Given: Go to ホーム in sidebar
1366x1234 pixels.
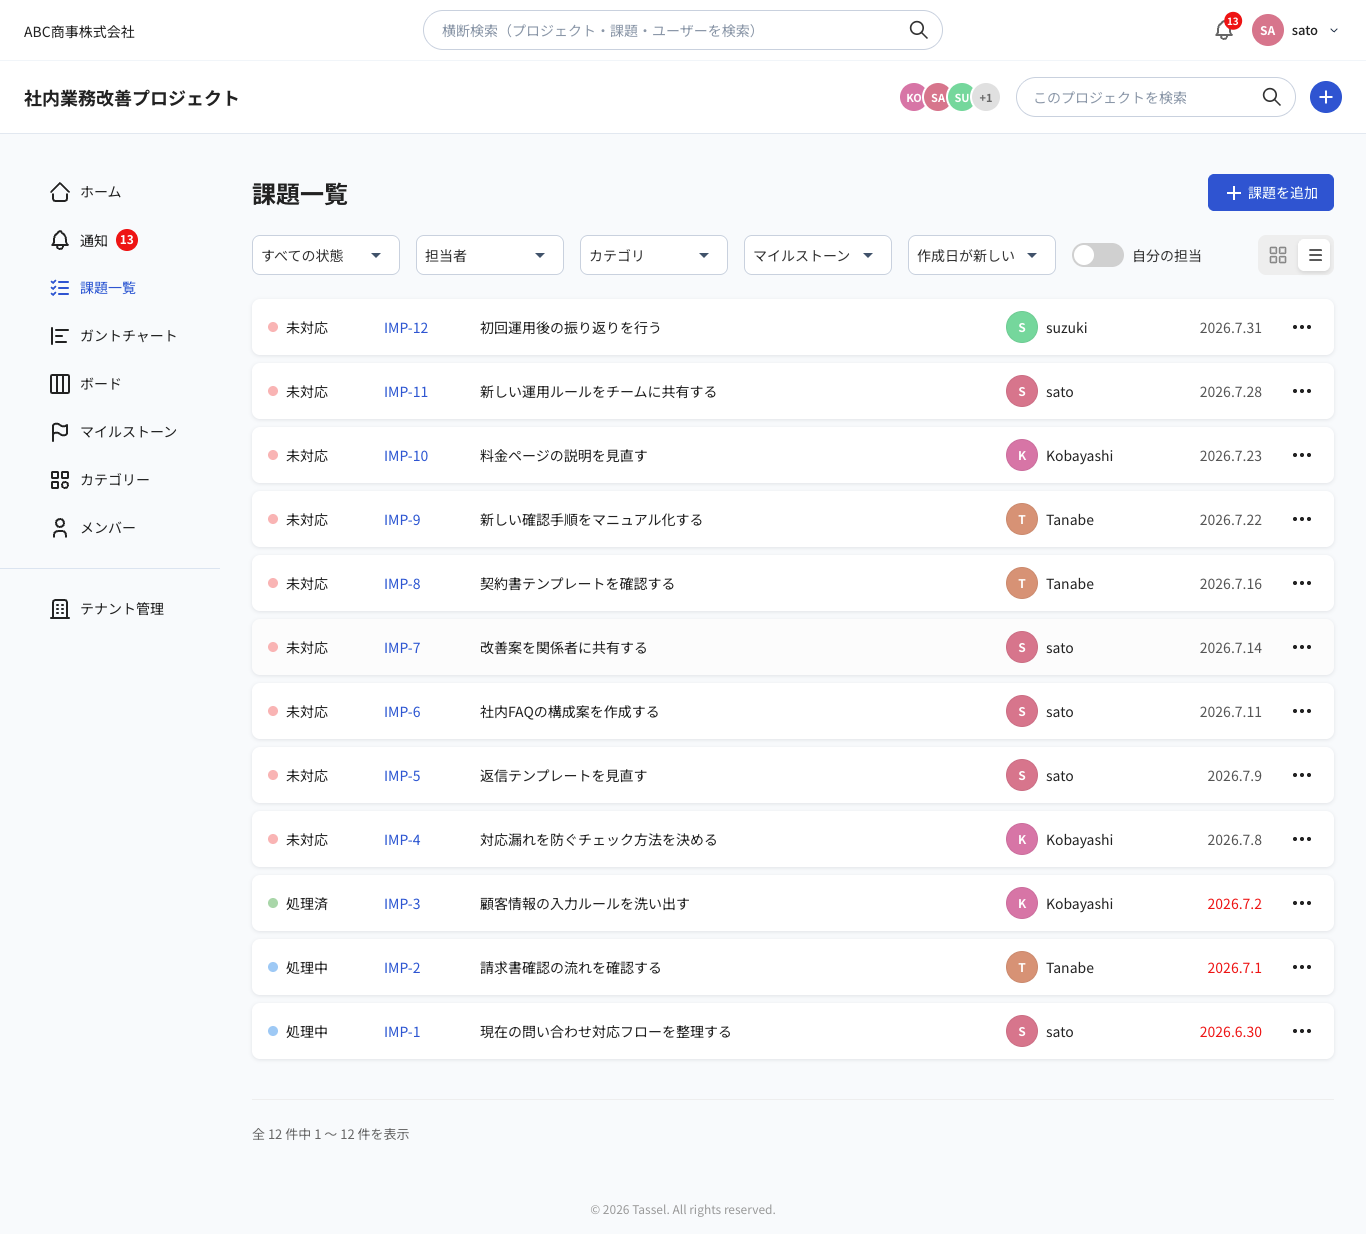Looking at the screenshot, I should point(86,192).
